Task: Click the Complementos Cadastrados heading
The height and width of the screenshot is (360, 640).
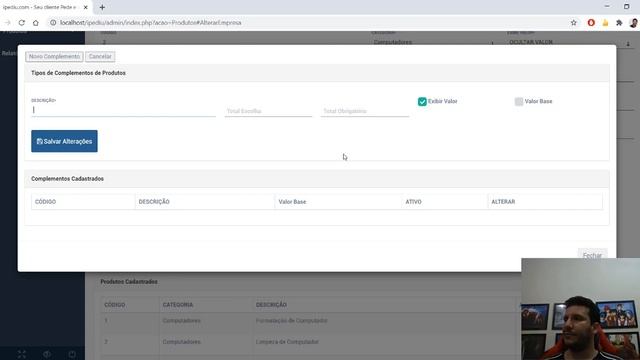Action: pyautogui.click(x=67, y=179)
